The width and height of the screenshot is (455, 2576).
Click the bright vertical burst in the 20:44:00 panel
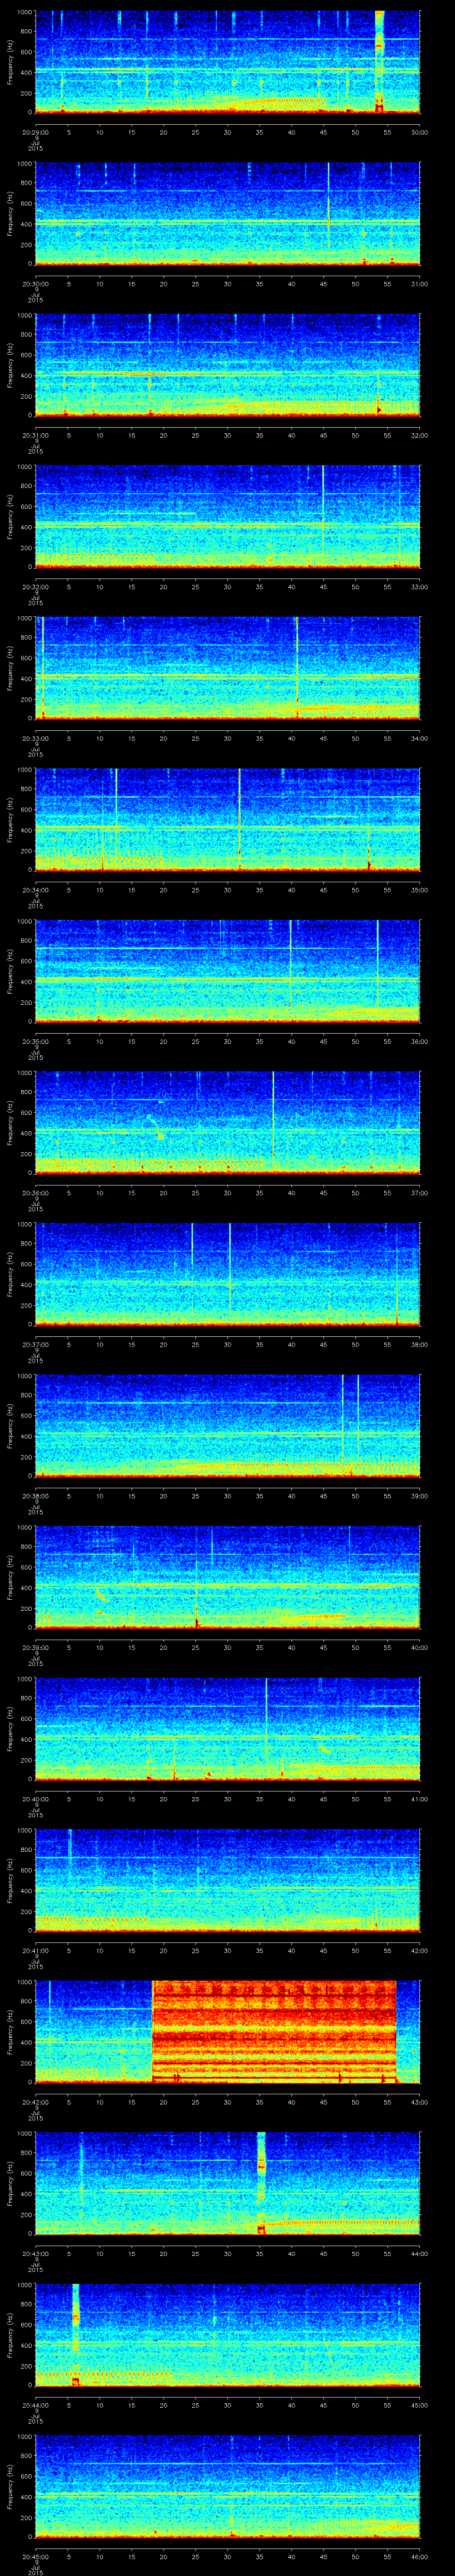(75, 2334)
